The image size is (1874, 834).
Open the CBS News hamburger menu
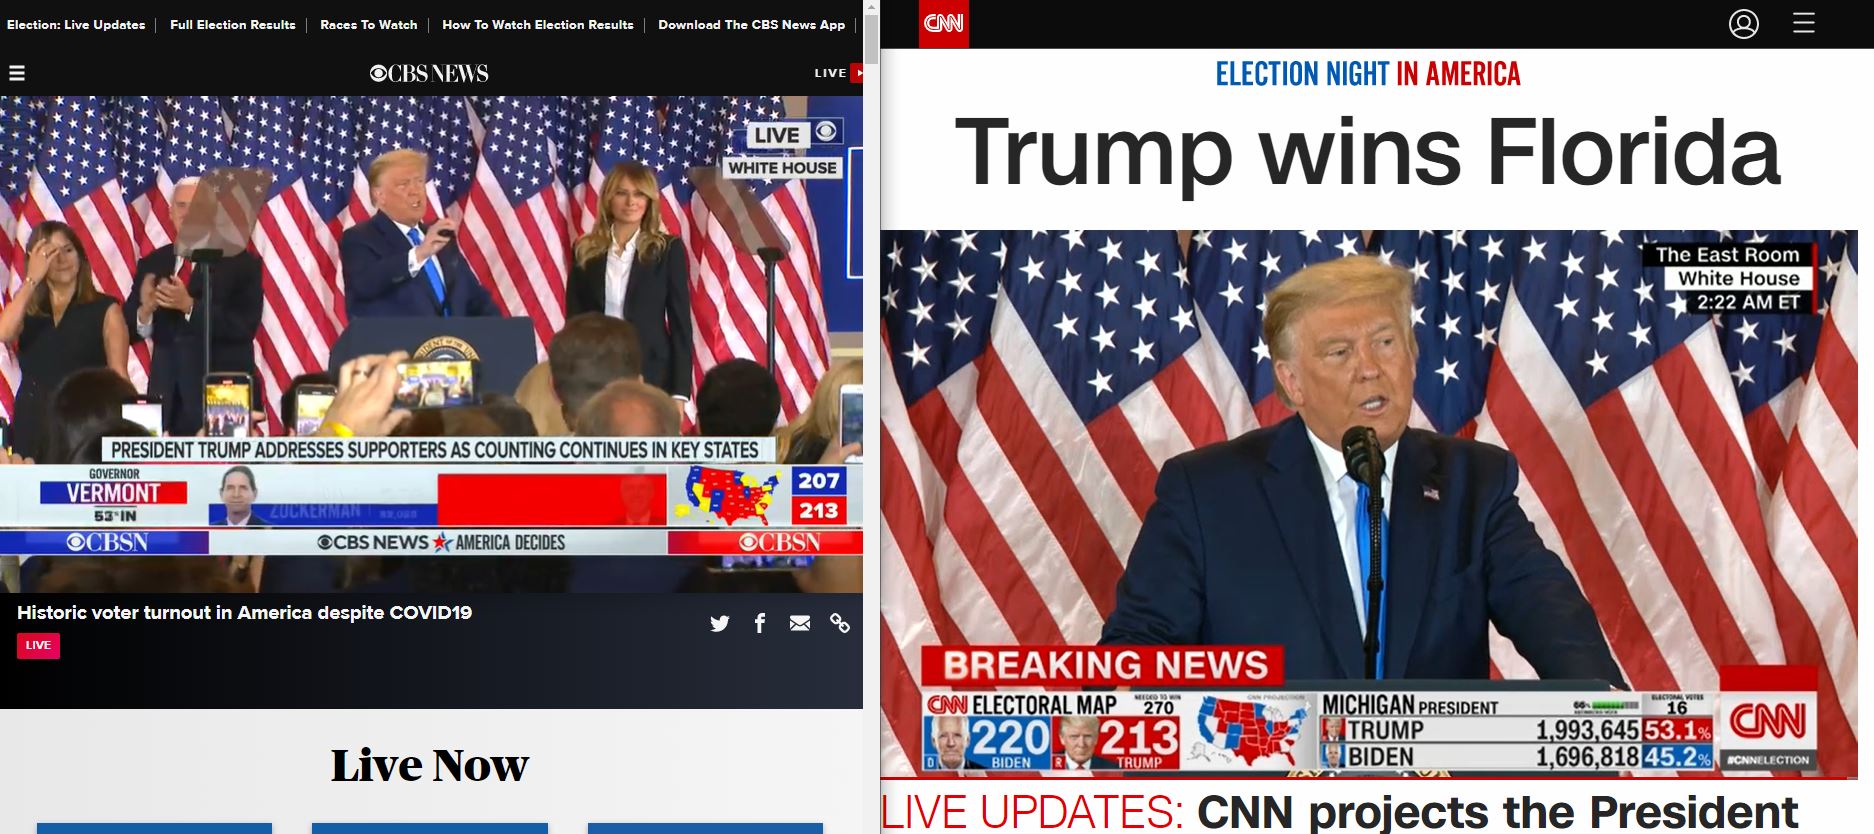(17, 73)
